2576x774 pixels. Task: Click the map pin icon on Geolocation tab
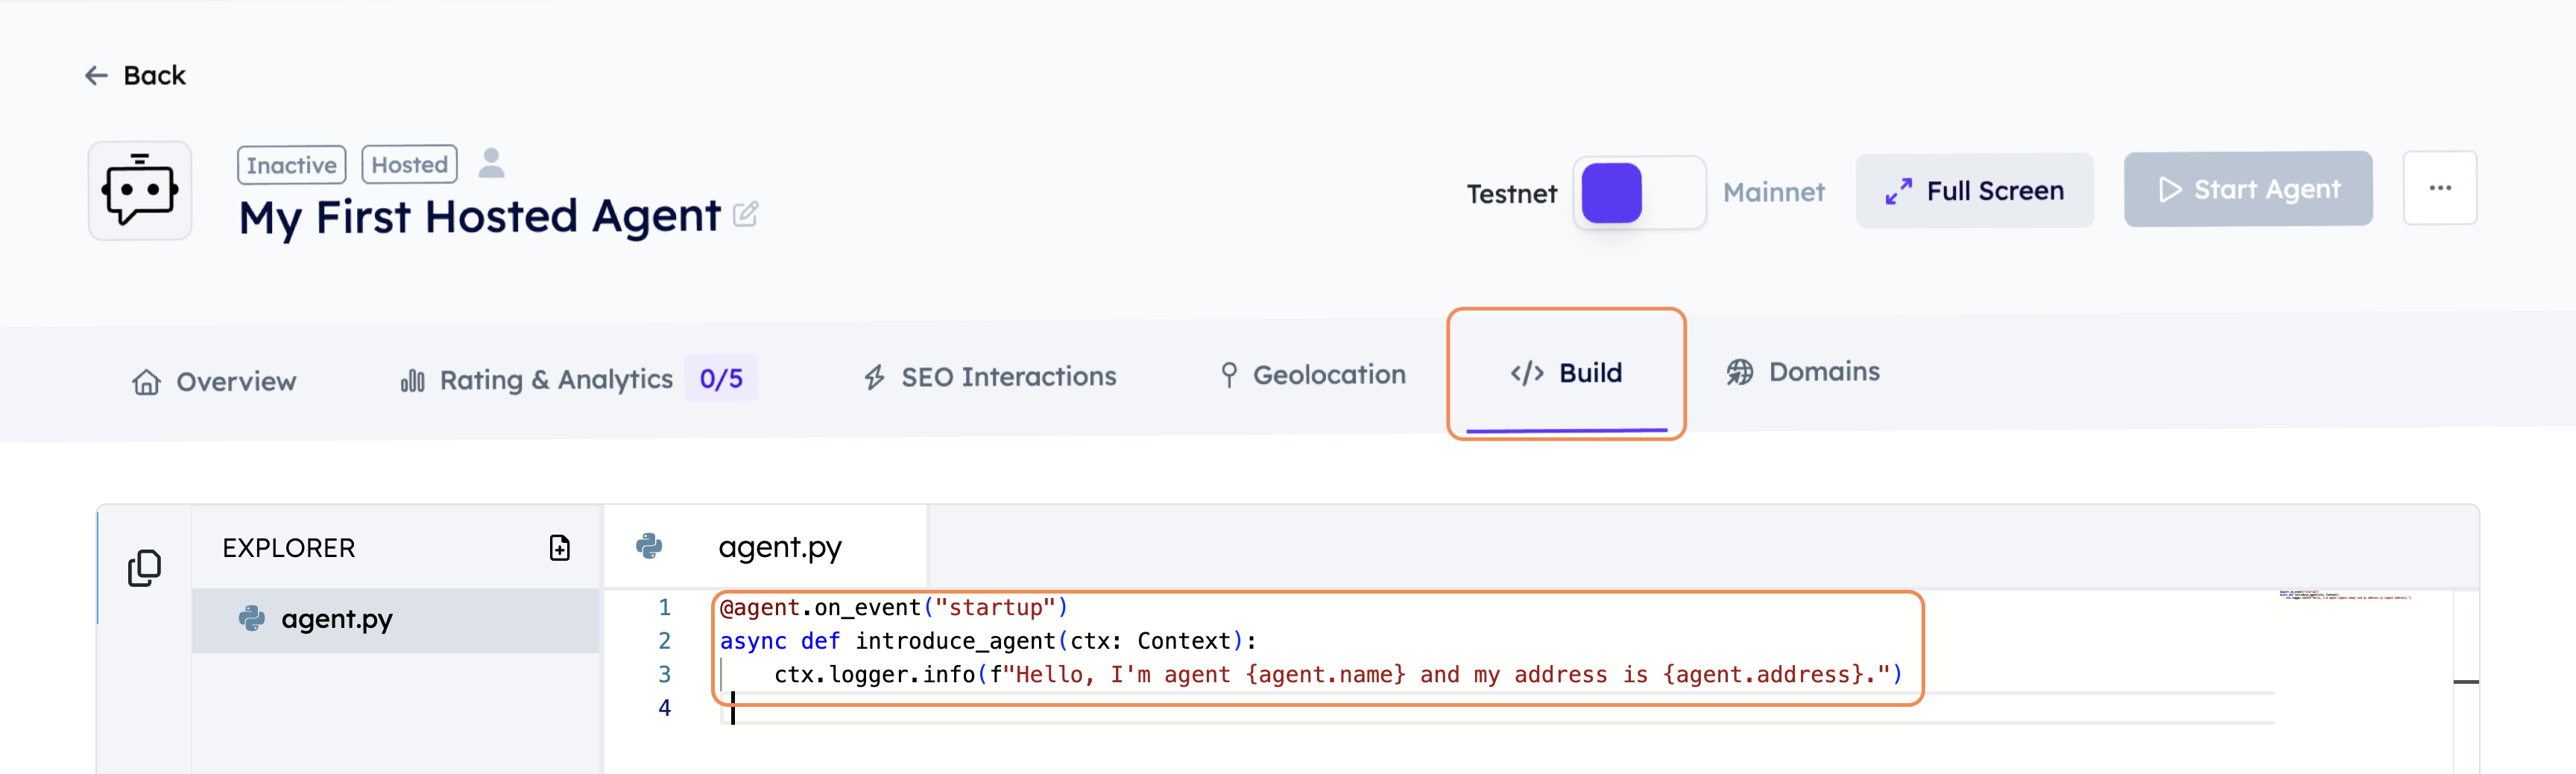1229,375
